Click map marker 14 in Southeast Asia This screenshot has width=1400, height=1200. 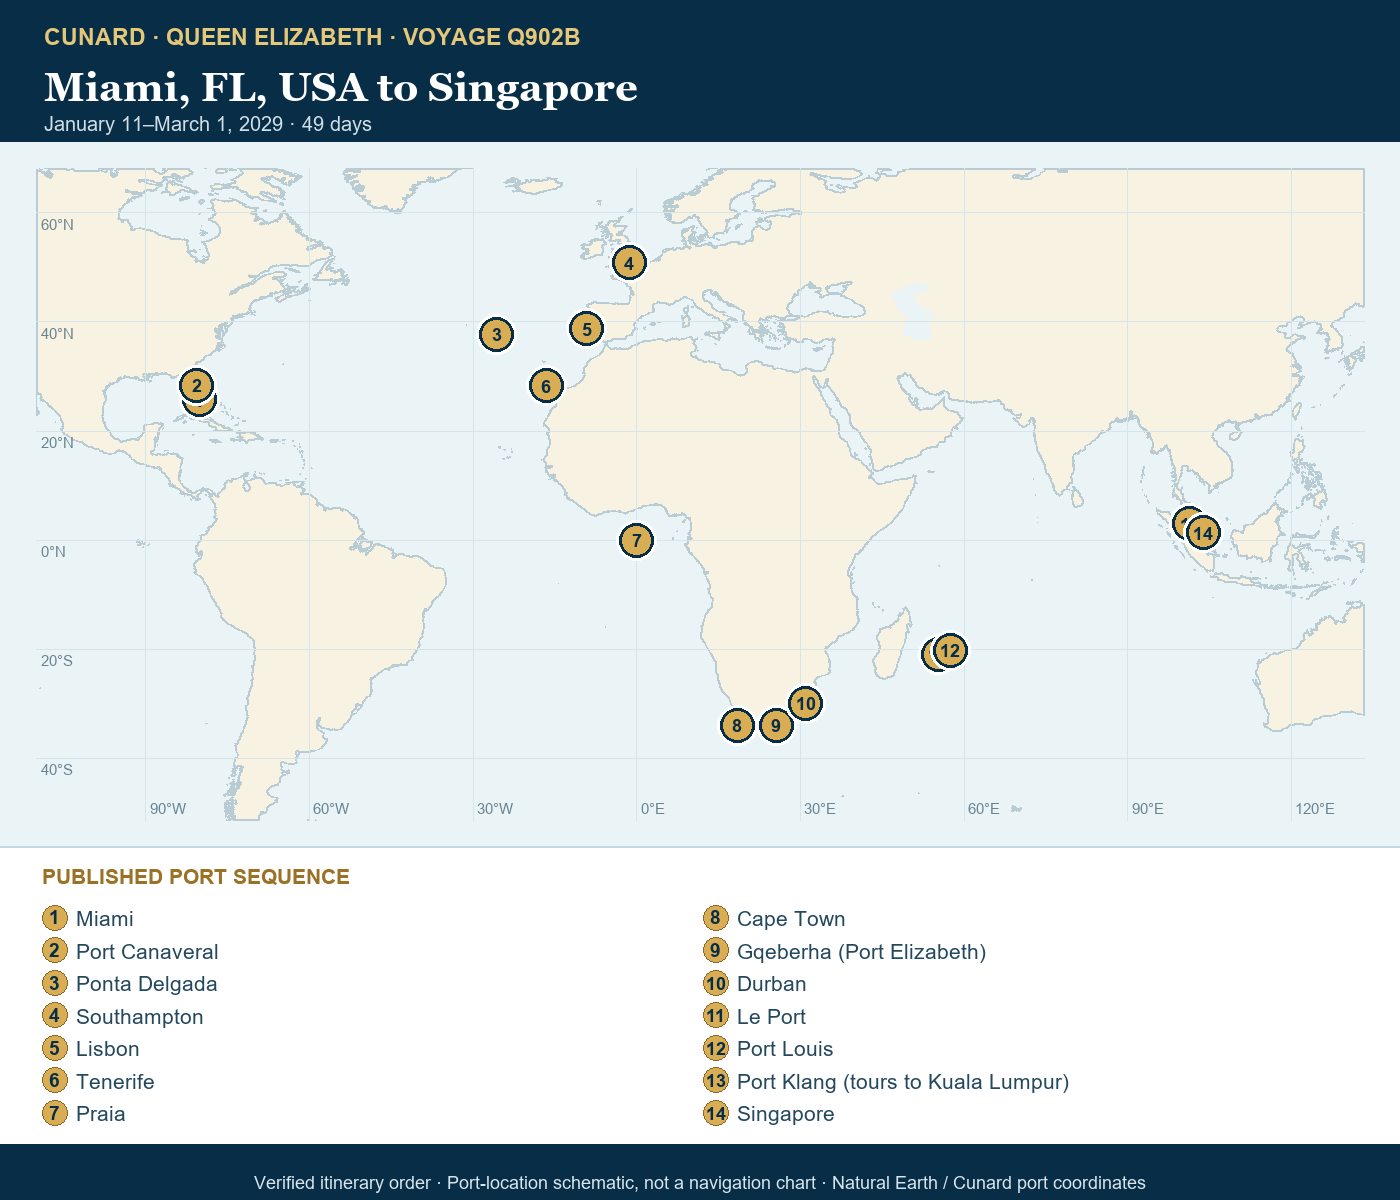point(1203,533)
